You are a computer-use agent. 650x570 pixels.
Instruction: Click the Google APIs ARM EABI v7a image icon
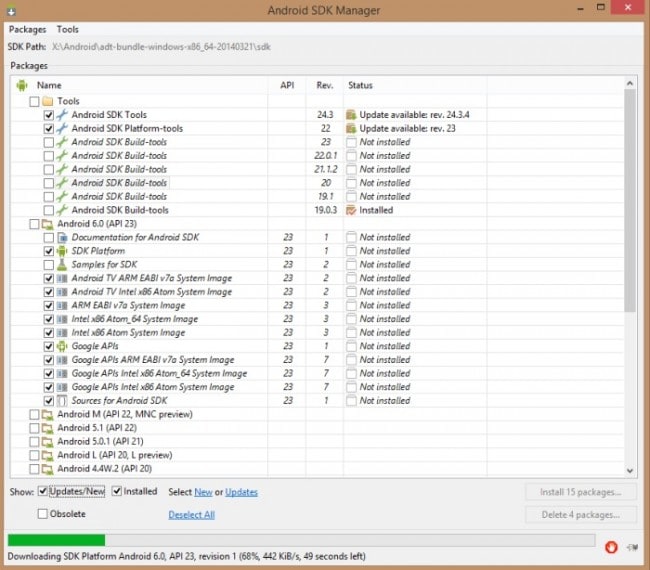(x=62, y=360)
